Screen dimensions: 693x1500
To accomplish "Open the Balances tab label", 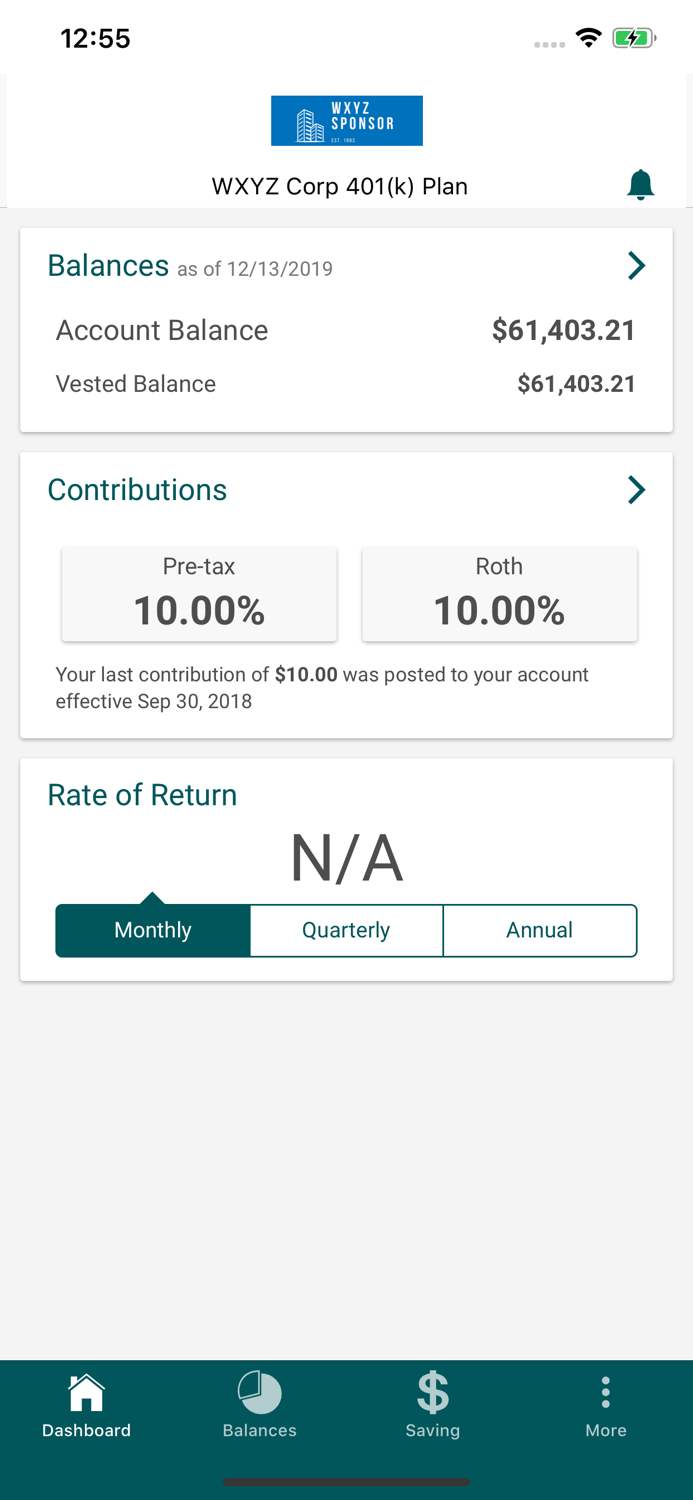I will (259, 1430).
